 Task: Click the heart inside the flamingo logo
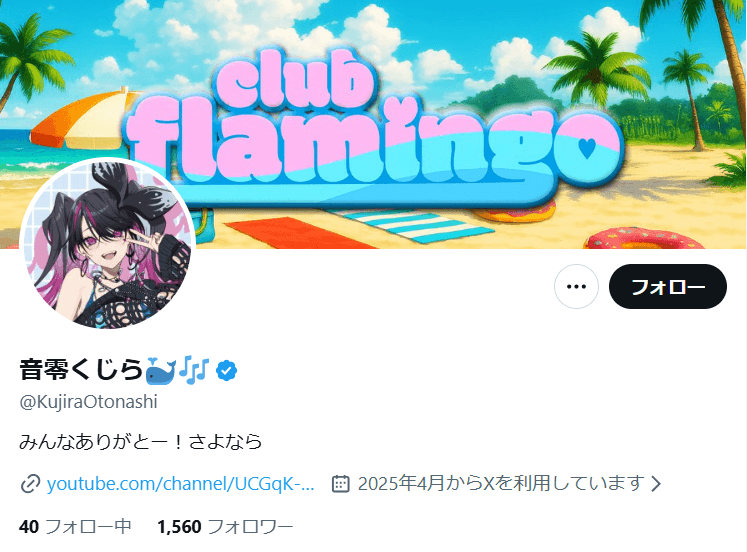pyautogui.click(x=586, y=148)
